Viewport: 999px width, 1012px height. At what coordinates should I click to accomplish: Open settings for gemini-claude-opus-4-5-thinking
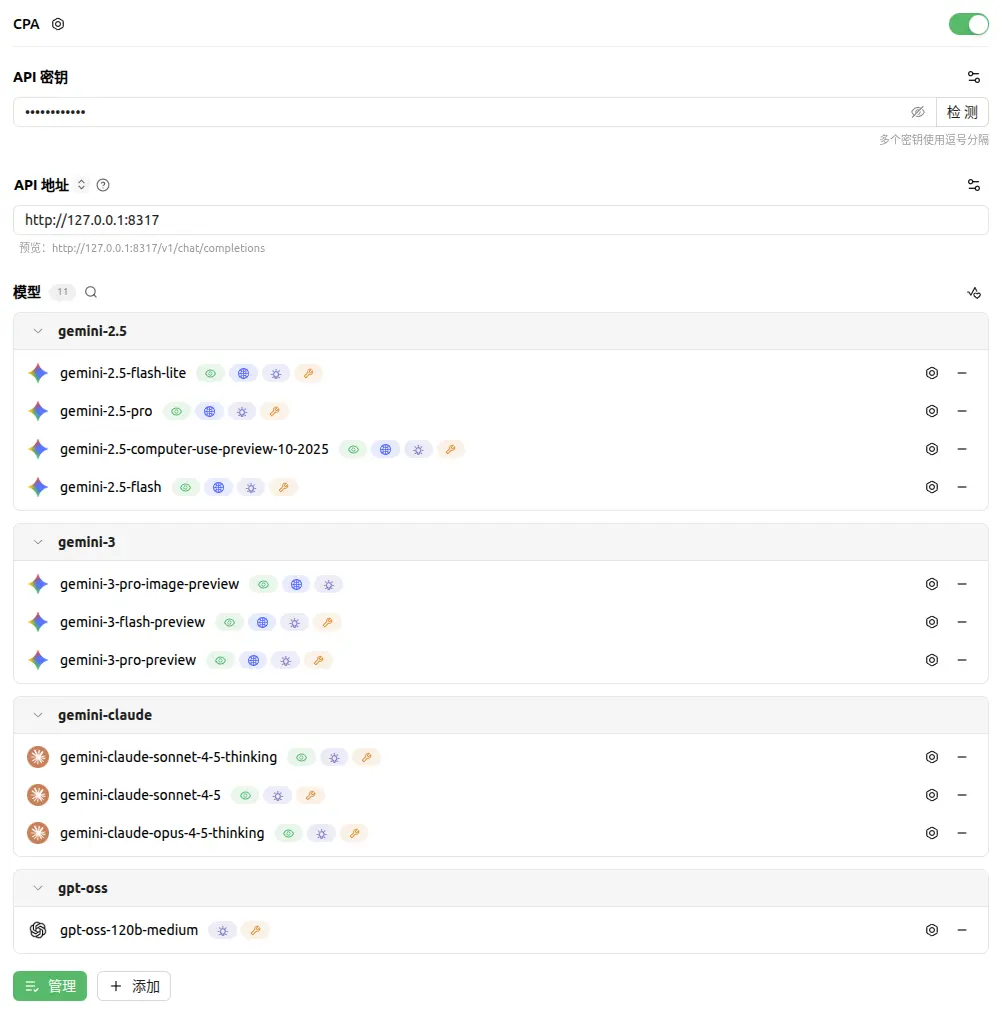click(x=932, y=833)
